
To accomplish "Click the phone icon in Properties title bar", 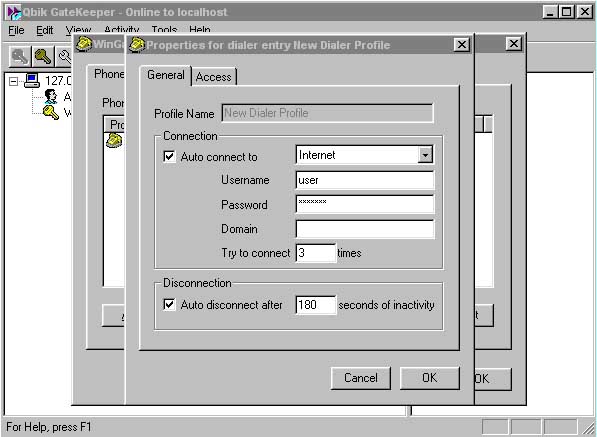I will [x=137, y=45].
